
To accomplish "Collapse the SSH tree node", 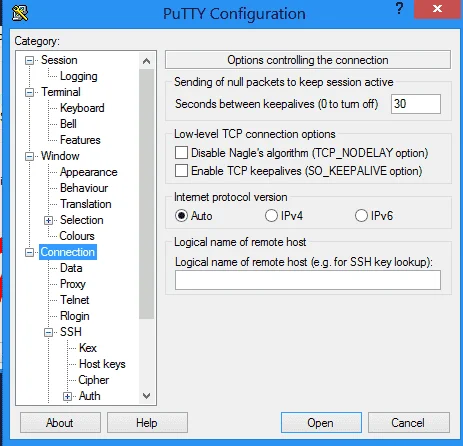I will pos(48,332).
